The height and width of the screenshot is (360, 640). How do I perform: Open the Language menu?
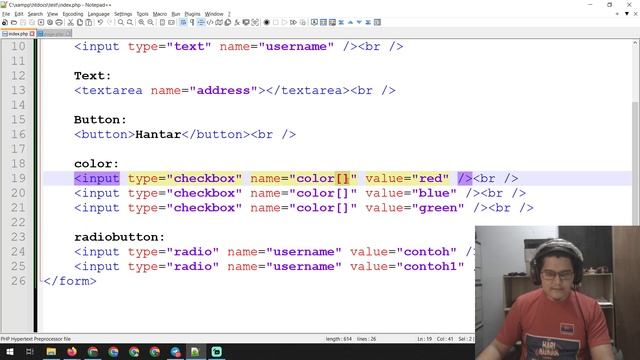(98, 14)
